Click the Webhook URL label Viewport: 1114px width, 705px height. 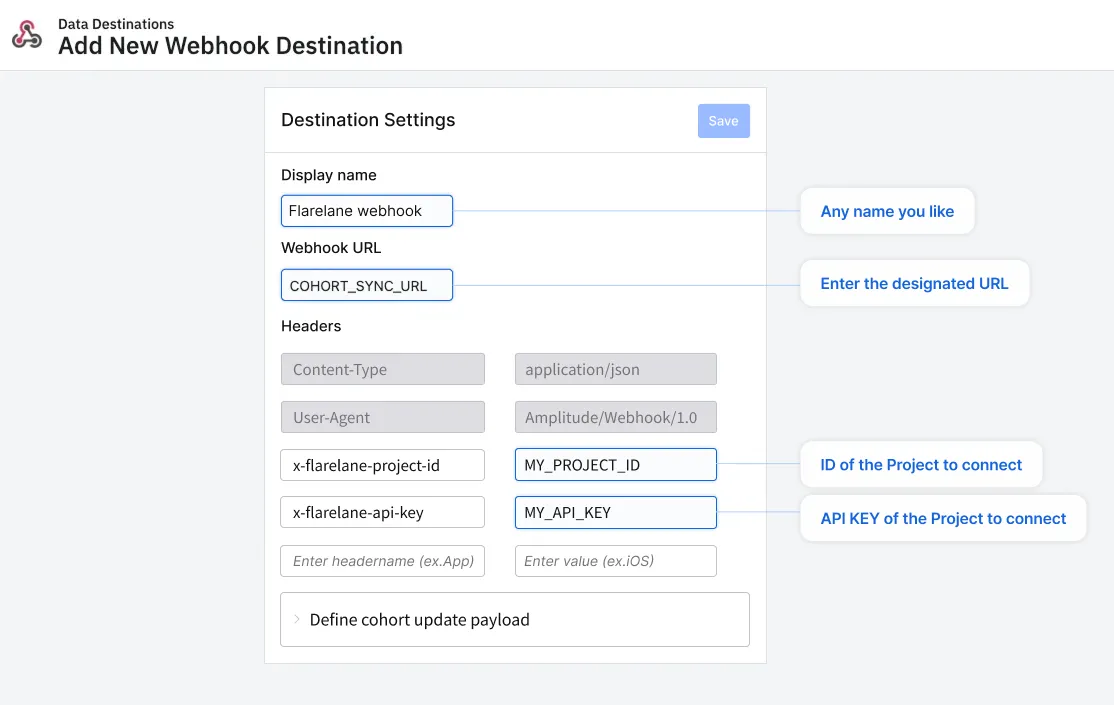(331, 248)
